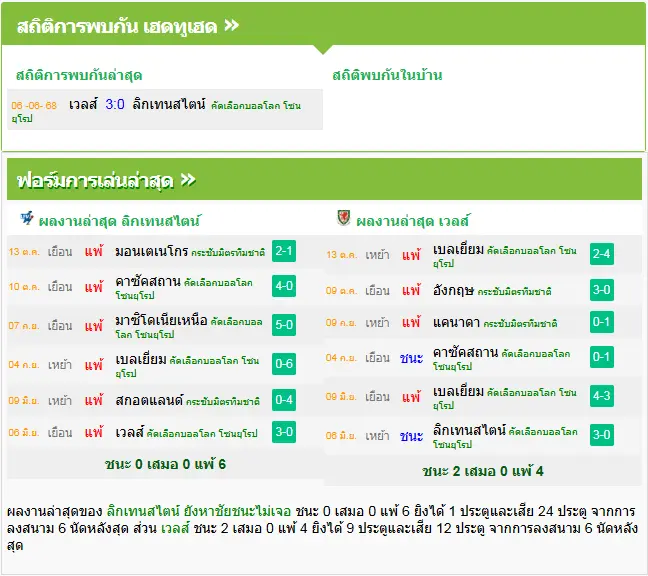The image size is (648, 576).
Task: Open the สถิติการพบกัน เฮดทูเฮด header
Action: click(x=324, y=26)
